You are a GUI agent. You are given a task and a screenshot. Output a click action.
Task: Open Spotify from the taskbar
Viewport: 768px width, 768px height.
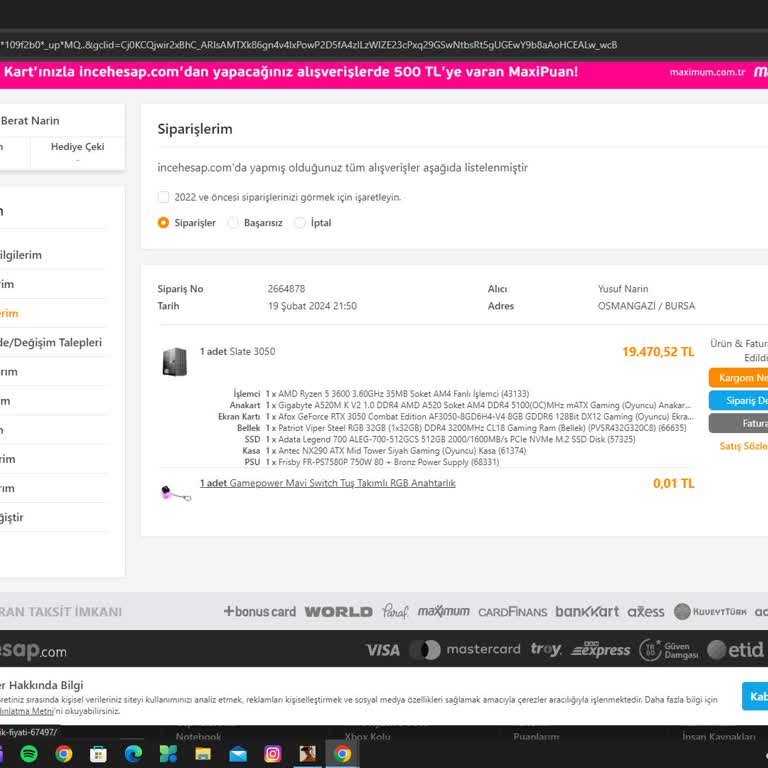tap(29, 753)
